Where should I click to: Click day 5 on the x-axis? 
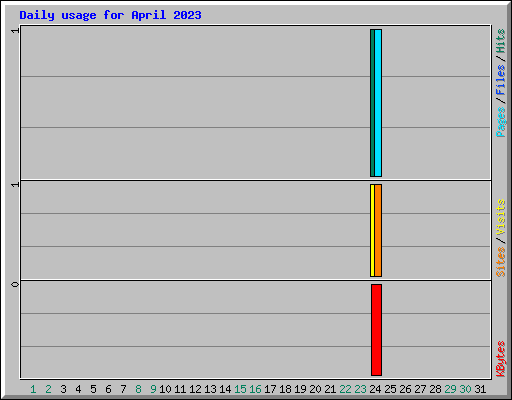point(93,389)
